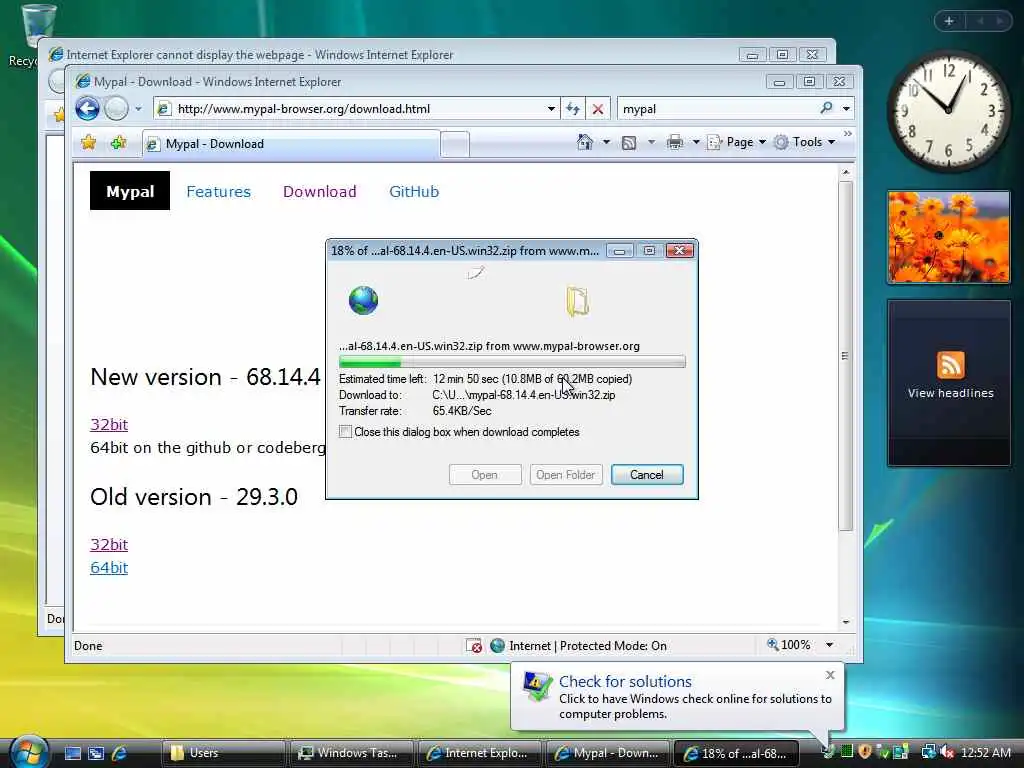Launch Internet Explorer from quick launch
Viewport: 1024px width, 768px height.
click(x=120, y=753)
